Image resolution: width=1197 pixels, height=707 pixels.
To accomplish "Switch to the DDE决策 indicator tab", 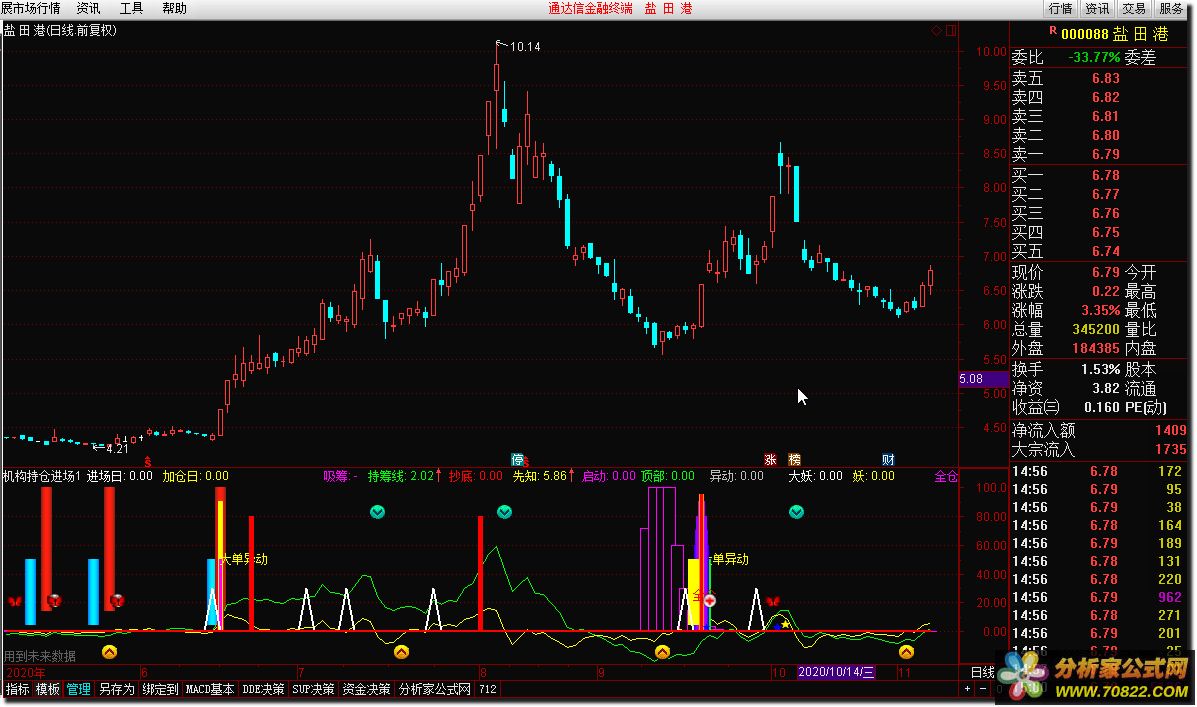I will tap(263, 689).
